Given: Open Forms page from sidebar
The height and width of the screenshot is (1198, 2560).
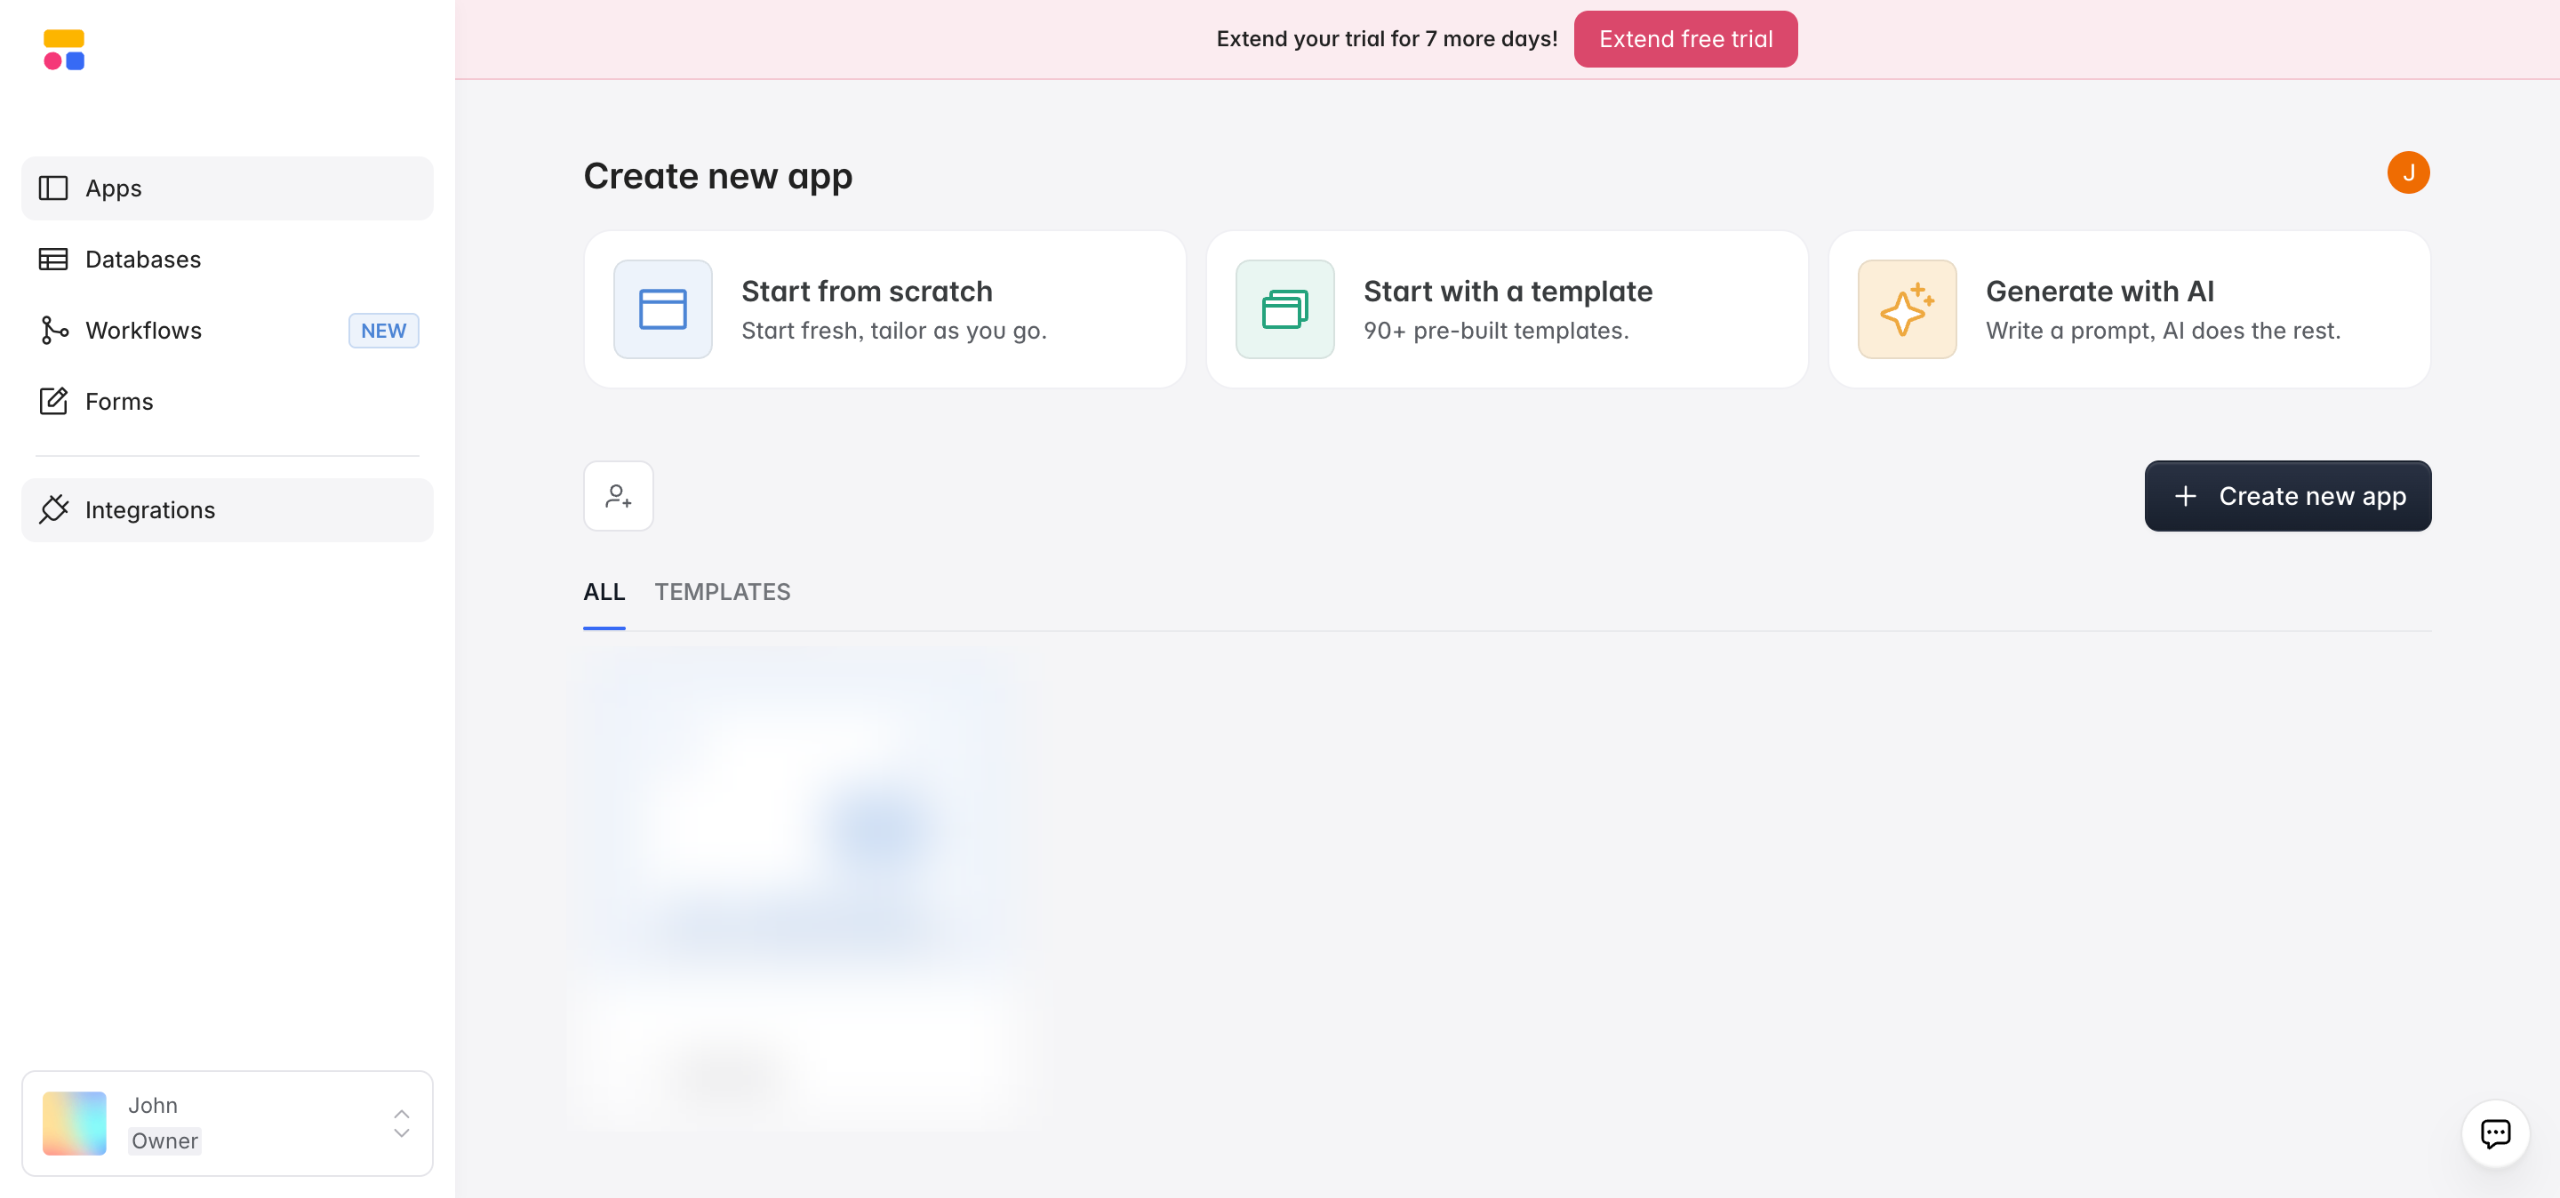Looking at the screenshot, I should [x=119, y=401].
